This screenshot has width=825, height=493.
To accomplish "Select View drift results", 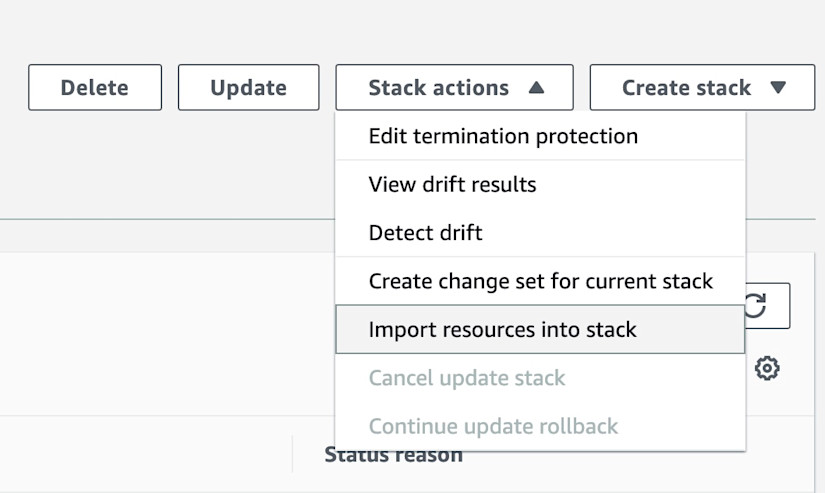I will point(452,184).
